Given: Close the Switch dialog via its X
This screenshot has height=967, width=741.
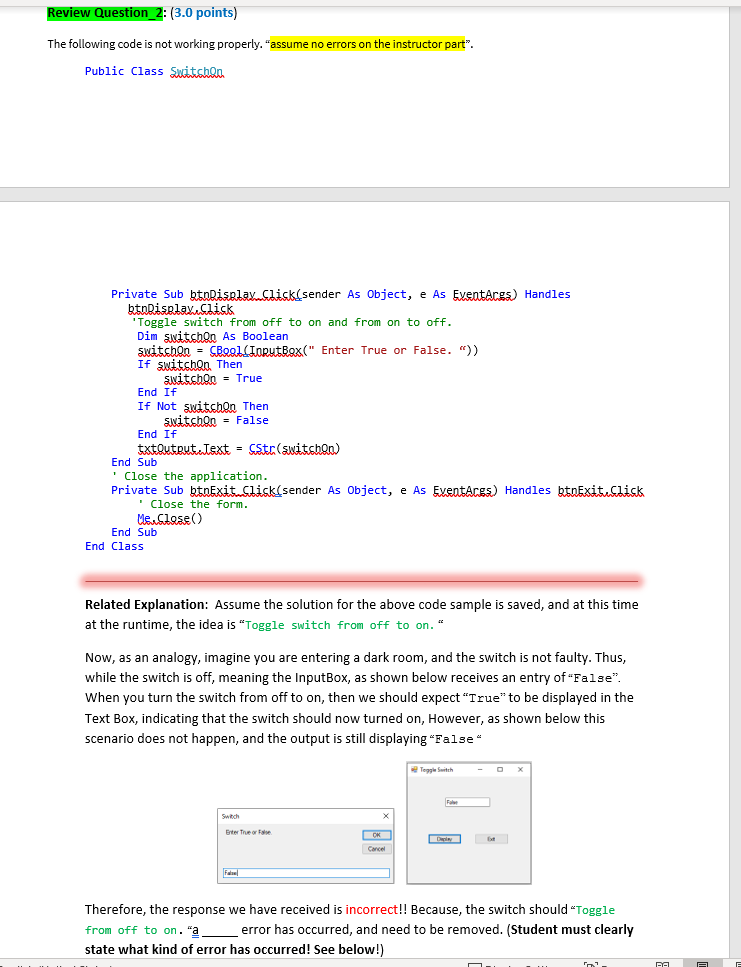Looking at the screenshot, I should 386,816.
